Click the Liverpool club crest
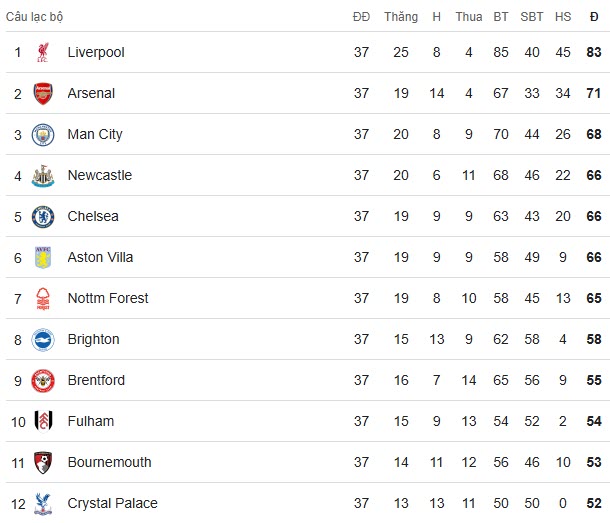This screenshot has width=610, height=523. click(x=43, y=52)
